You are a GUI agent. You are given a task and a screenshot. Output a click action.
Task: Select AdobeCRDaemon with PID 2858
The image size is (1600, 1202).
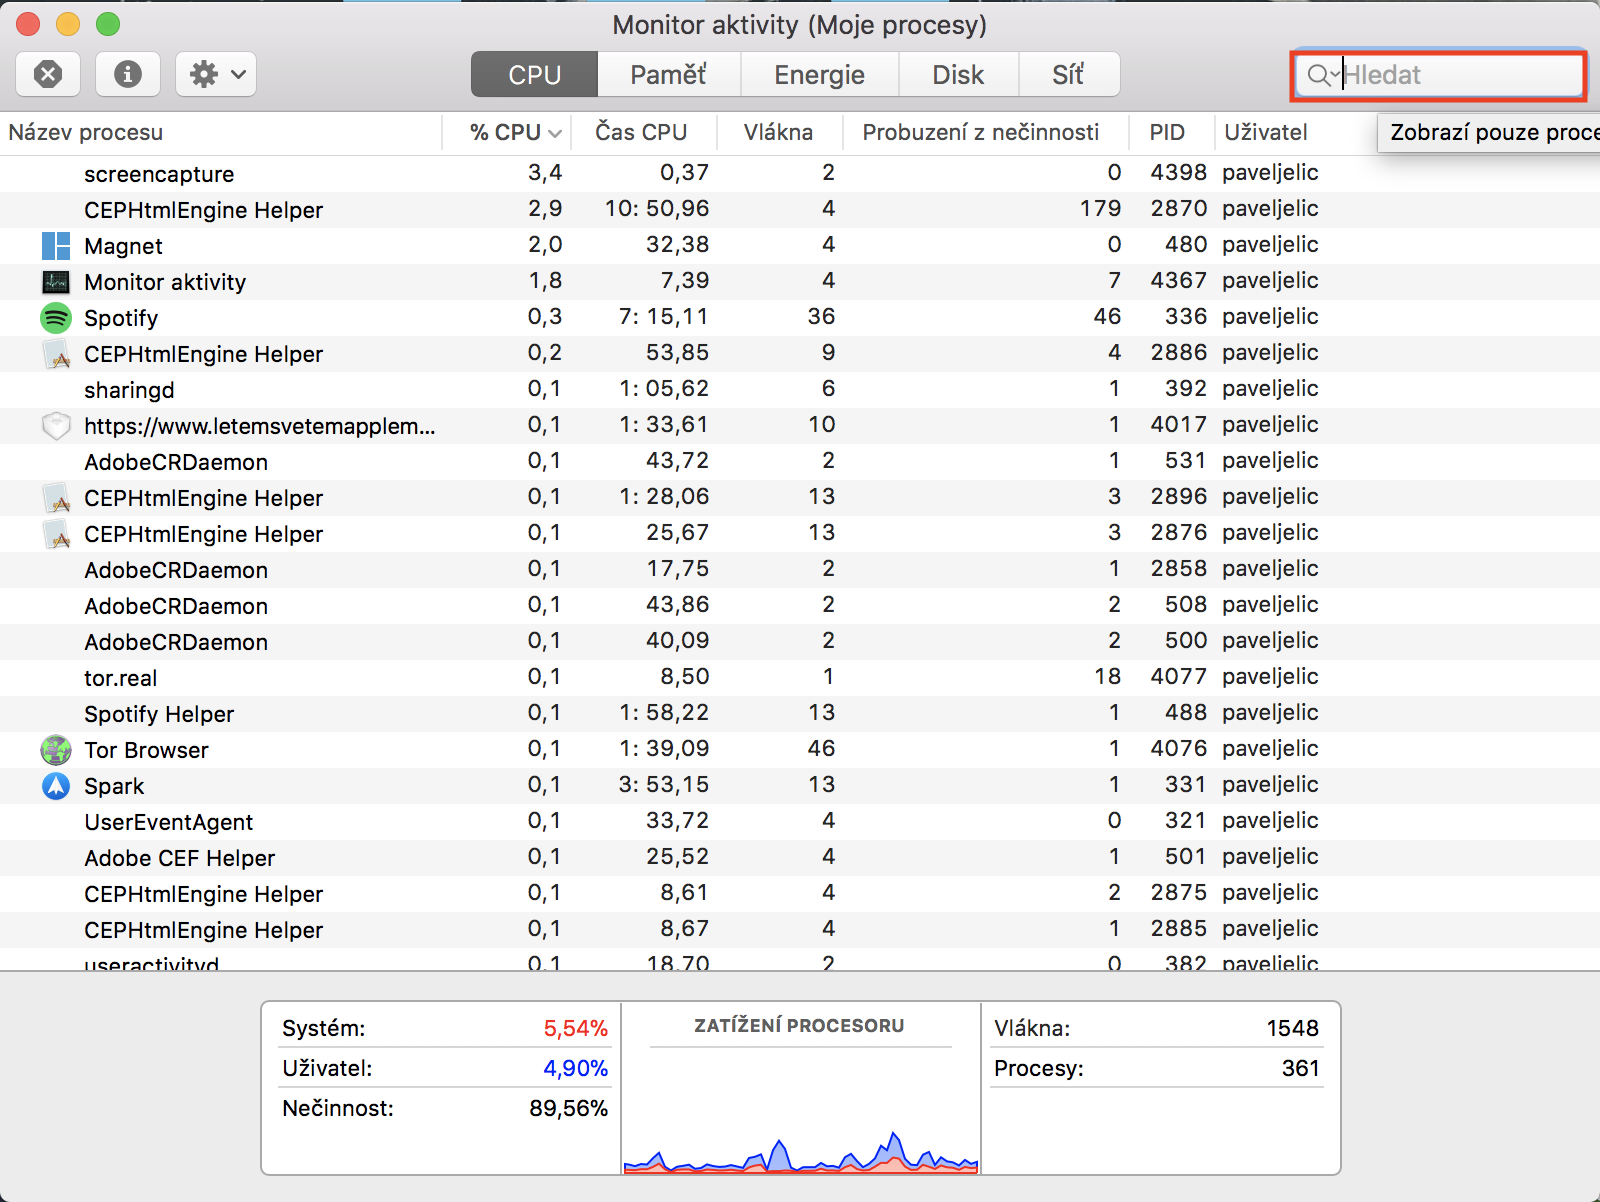coord(800,570)
